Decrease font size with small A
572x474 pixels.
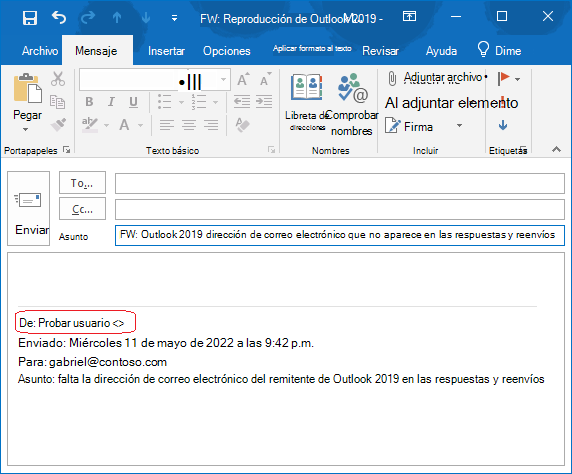265,79
